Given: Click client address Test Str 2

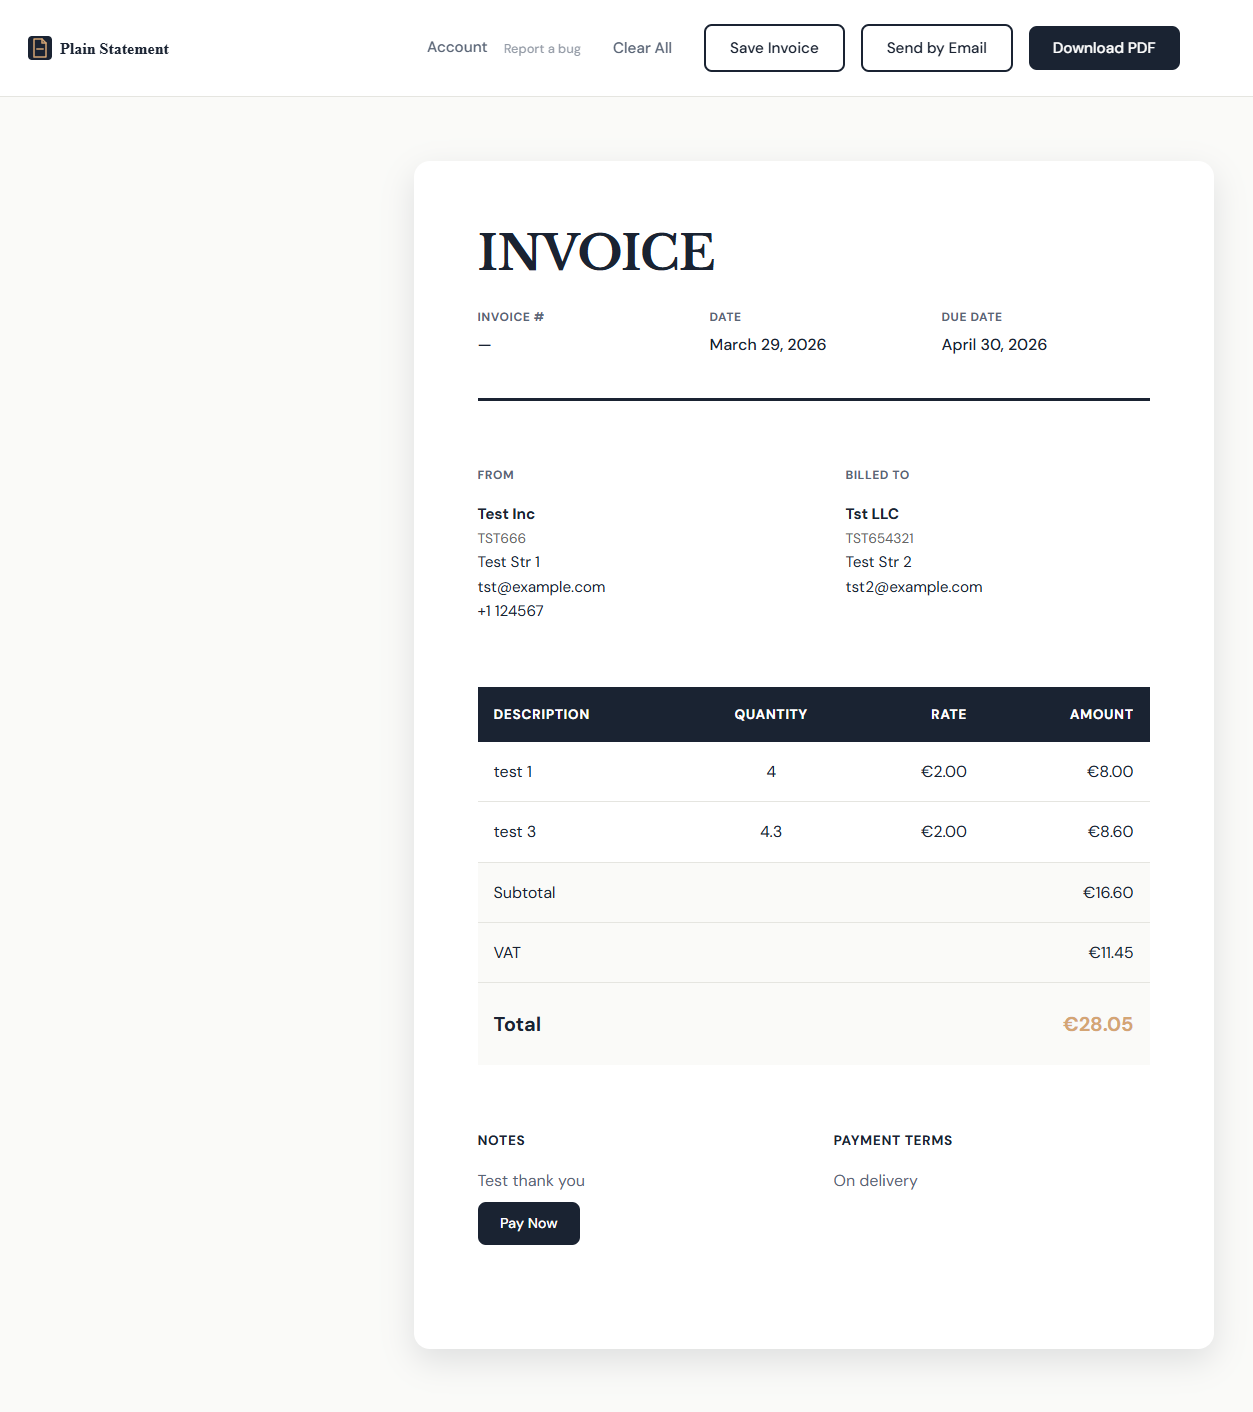Looking at the screenshot, I should 879,562.
